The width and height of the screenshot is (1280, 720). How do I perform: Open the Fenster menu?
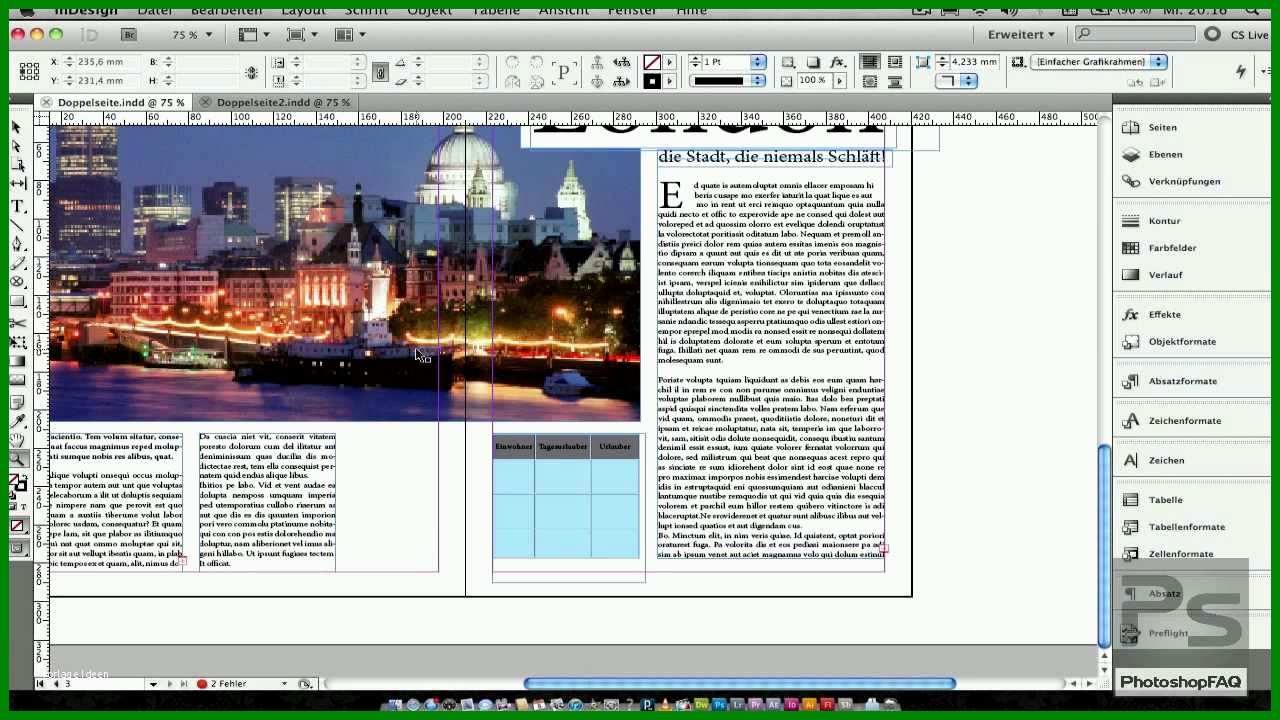tap(632, 10)
